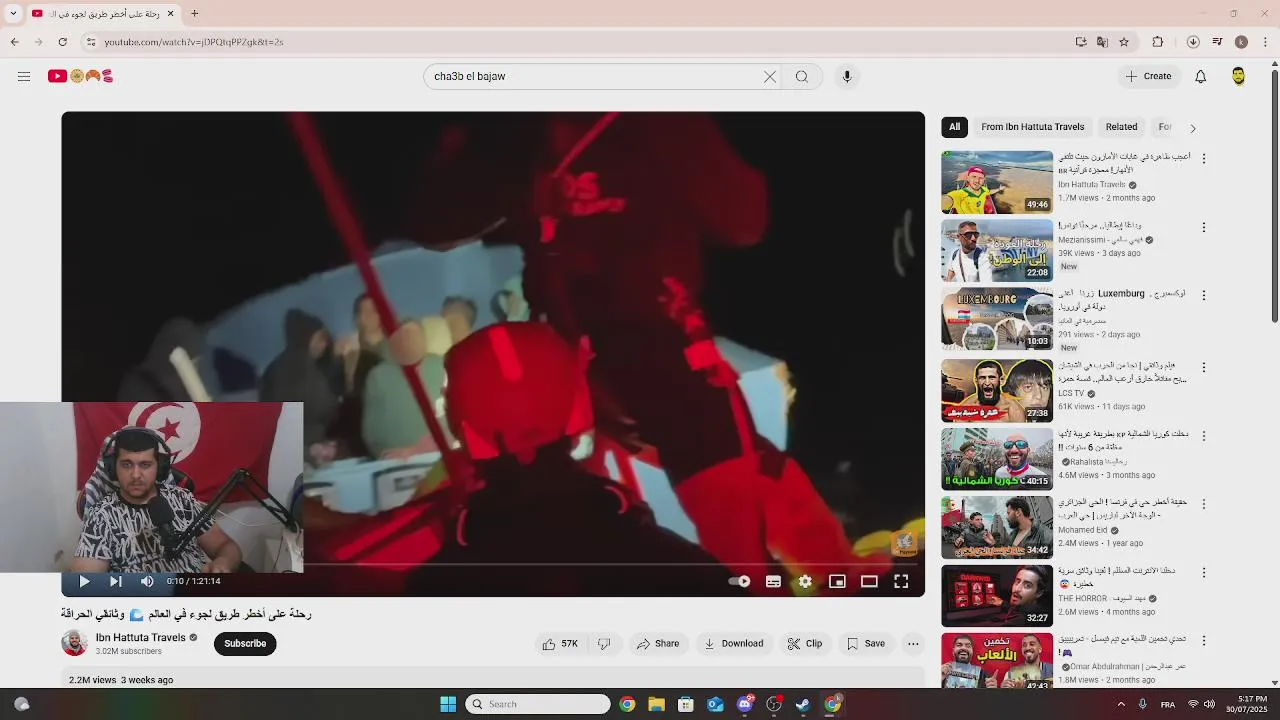Viewport: 1280px width, 720px height.
Task: Open options for the Mohamed Eid video
Action: [x=1204, y=504]
